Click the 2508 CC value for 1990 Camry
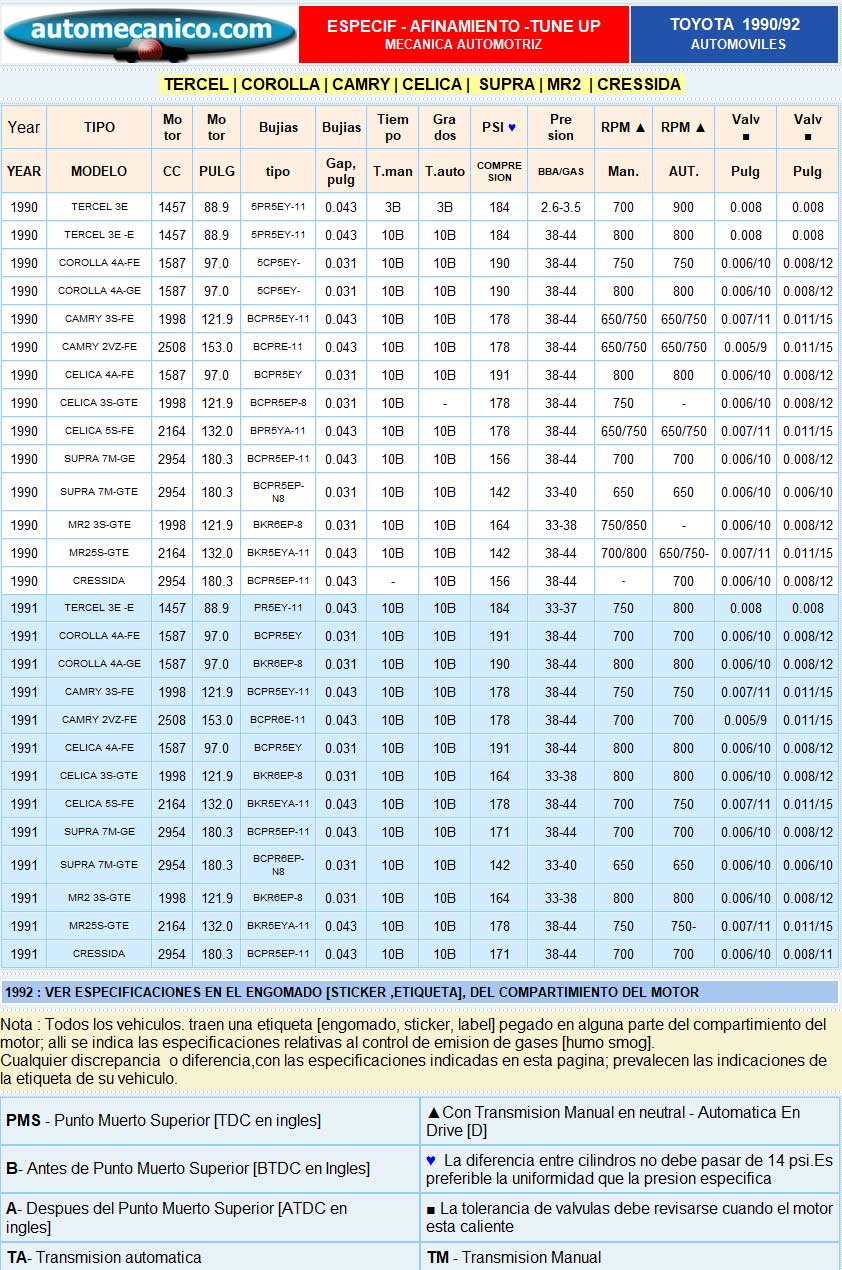The image size is (842, 1270). (172, 347)
